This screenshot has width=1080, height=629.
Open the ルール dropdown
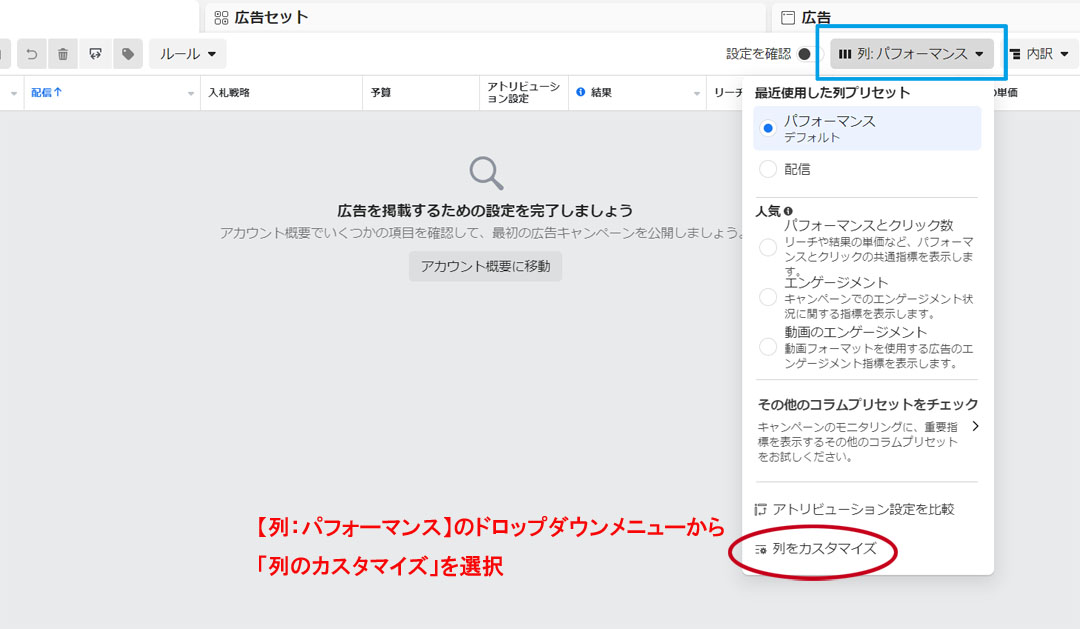coord(187,54)
